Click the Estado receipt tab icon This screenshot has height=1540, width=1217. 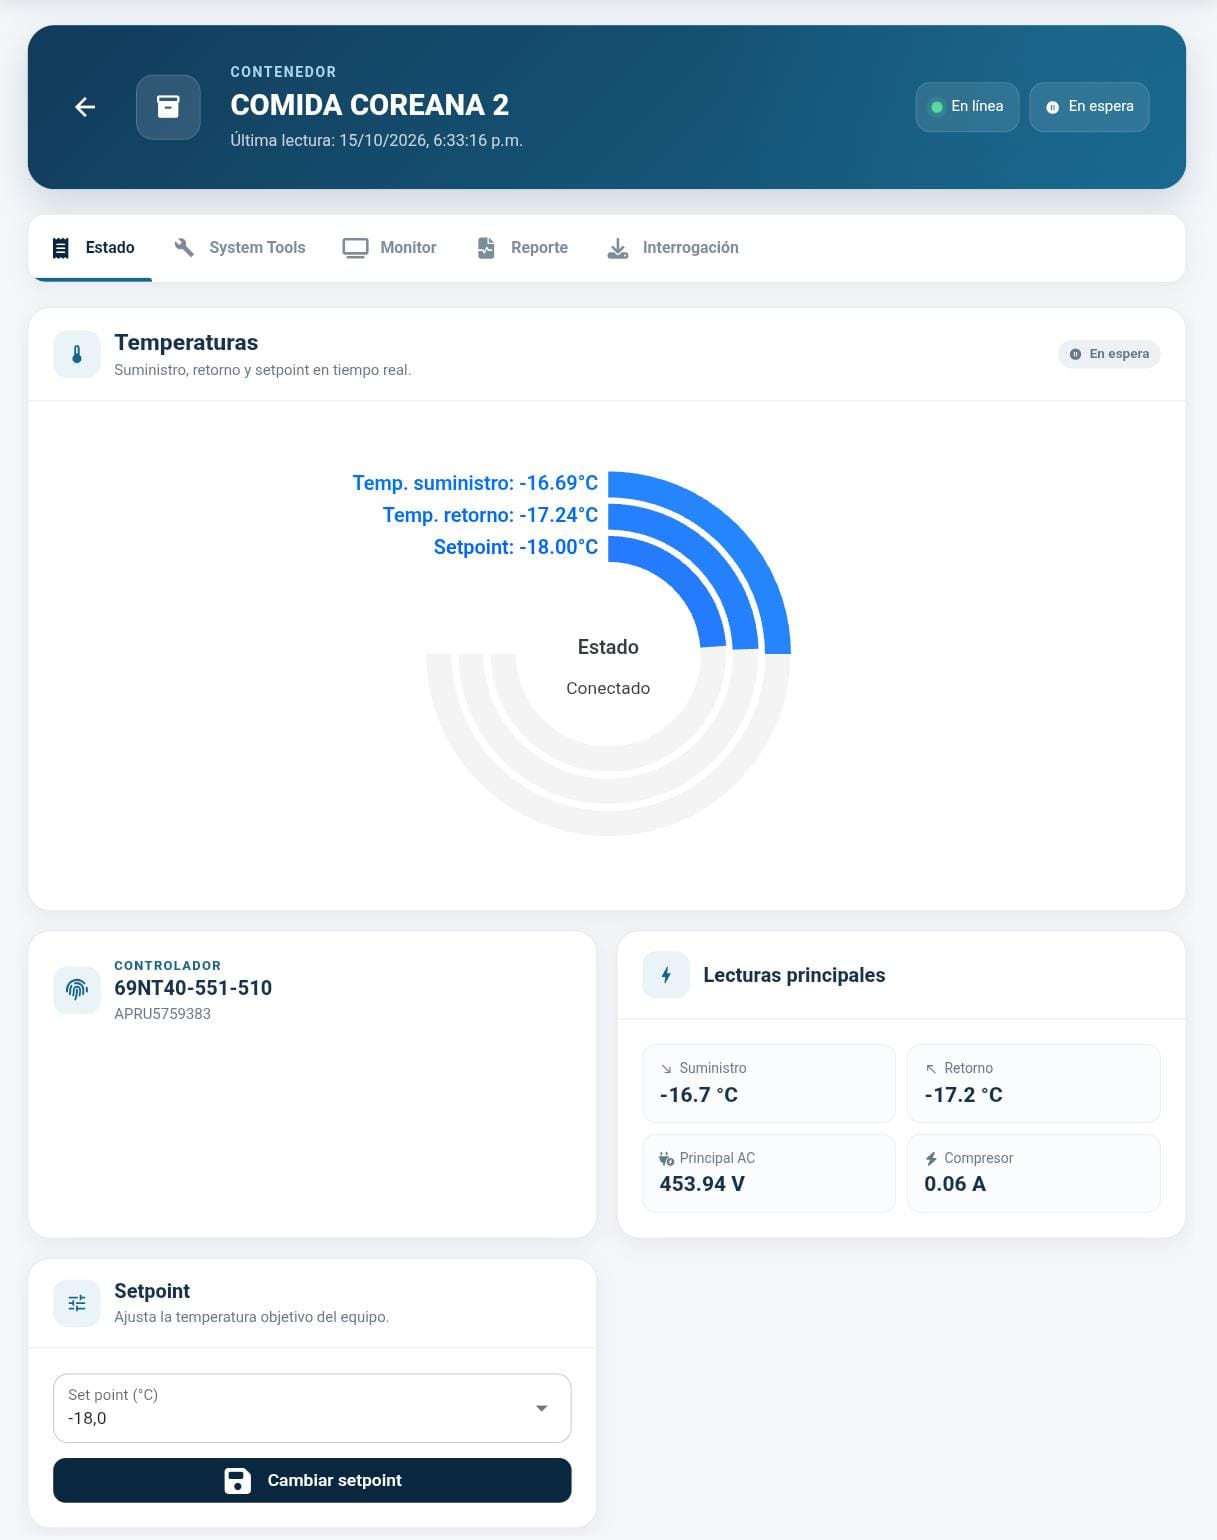click(61, 248)
